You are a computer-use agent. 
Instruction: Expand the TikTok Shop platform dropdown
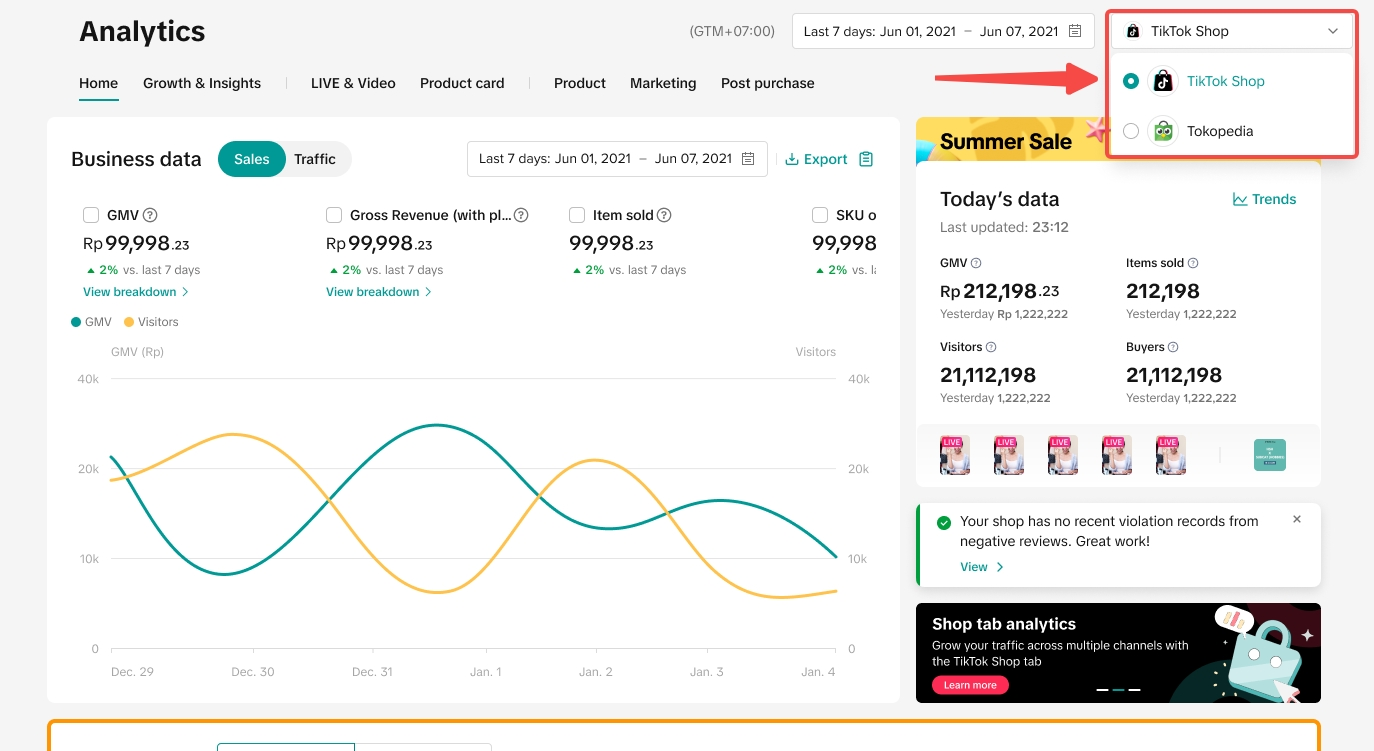(1231, 31)
